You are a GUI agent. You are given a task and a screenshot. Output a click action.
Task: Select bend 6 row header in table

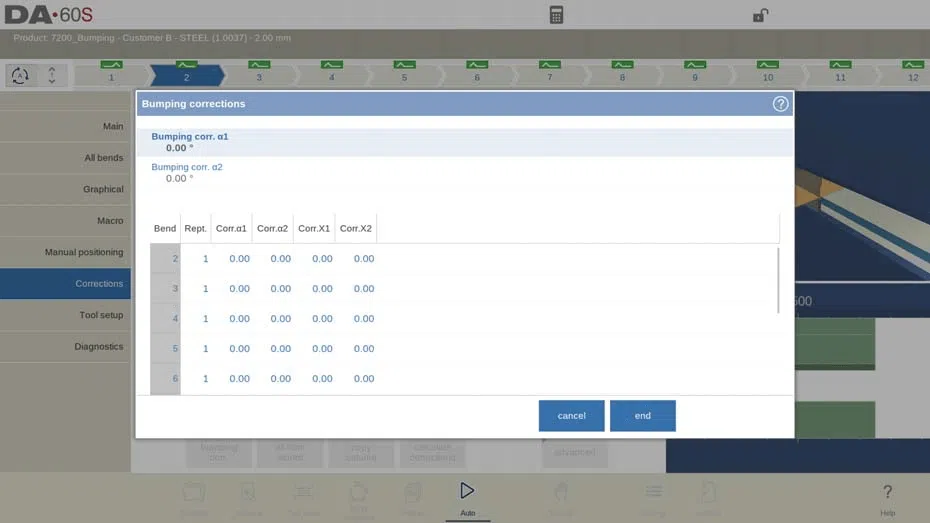point(165,378)
